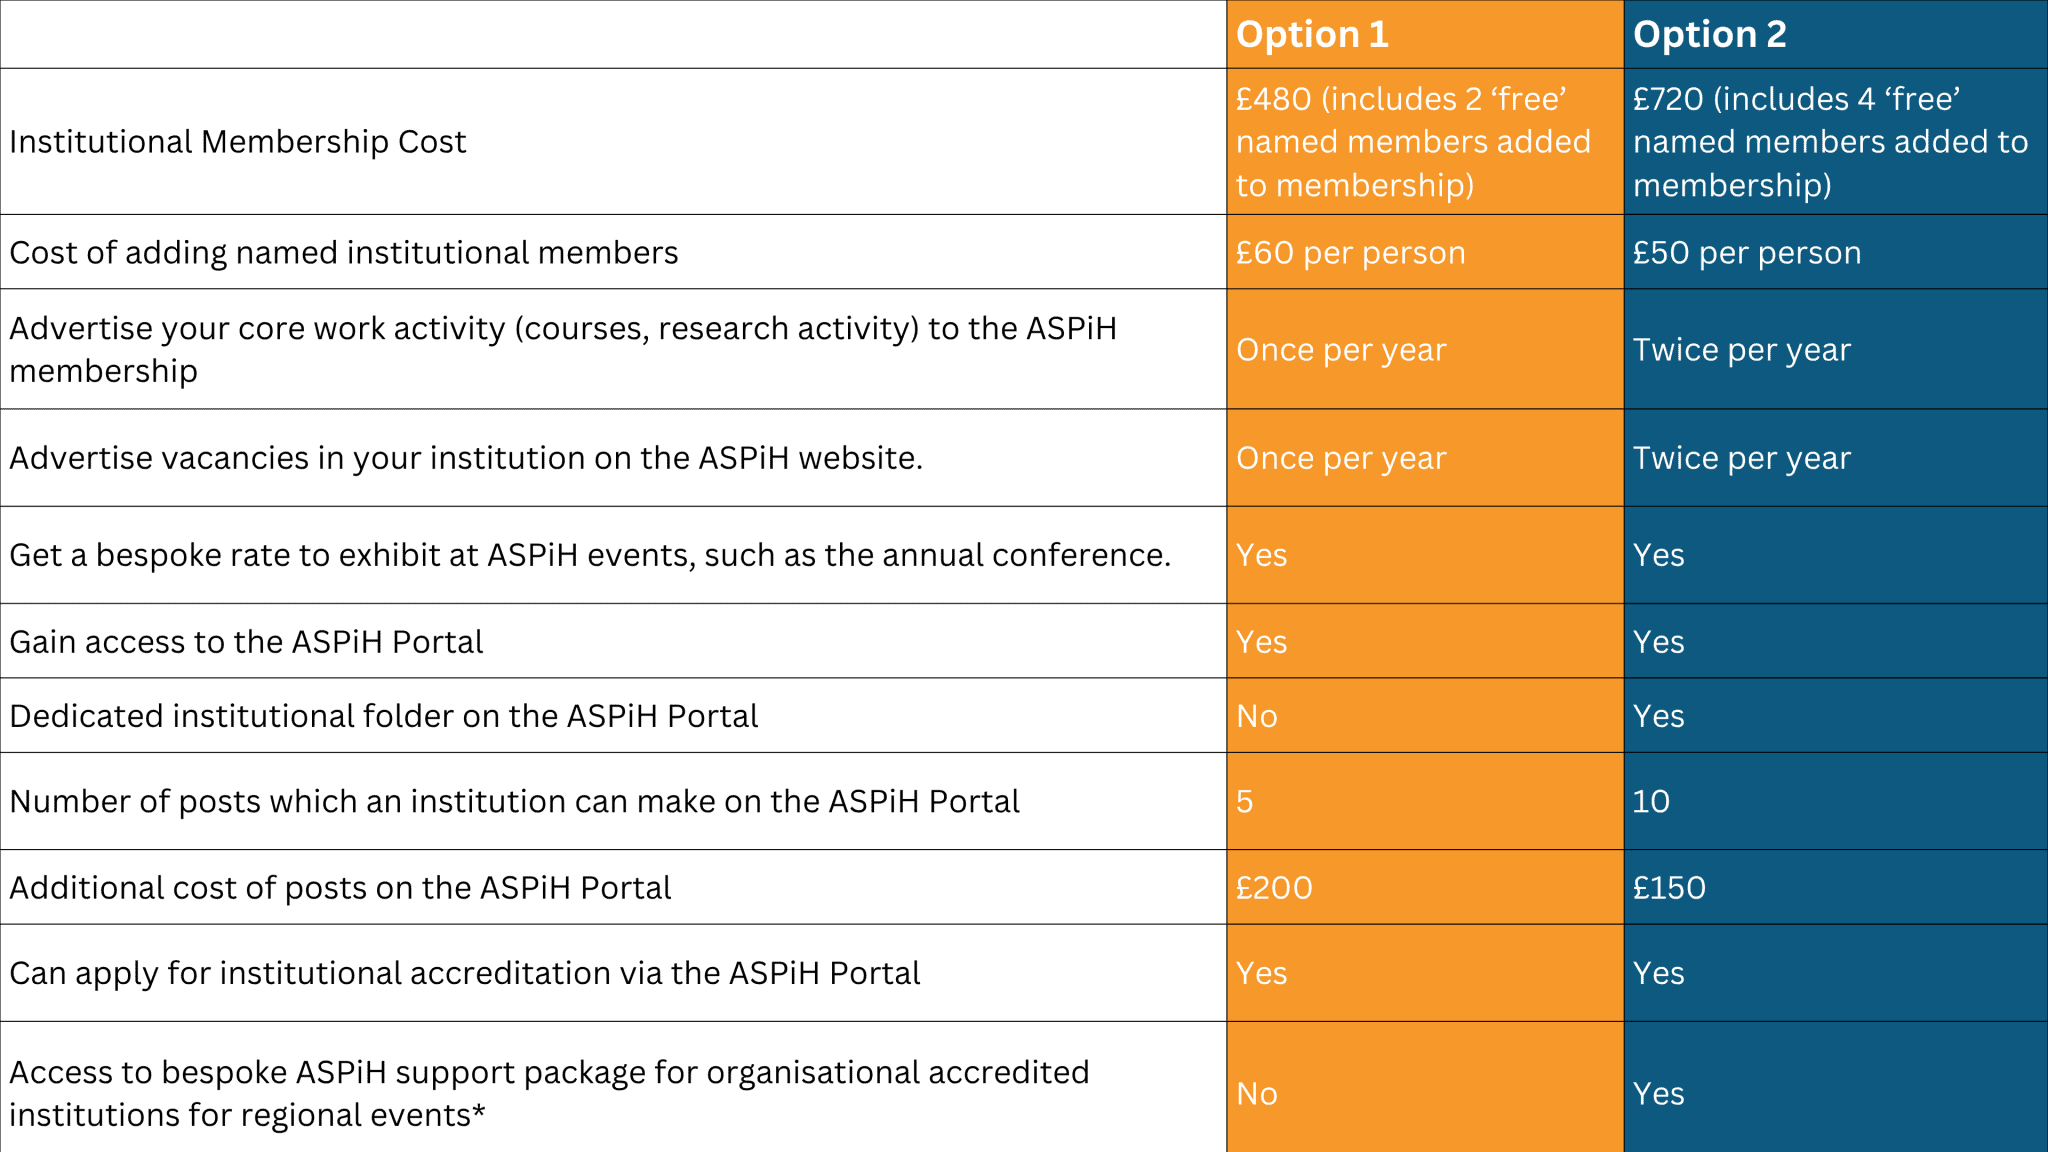Select the Option 1 column header
This screenshot has width=2048, height=1152.
pos(1313,34)
